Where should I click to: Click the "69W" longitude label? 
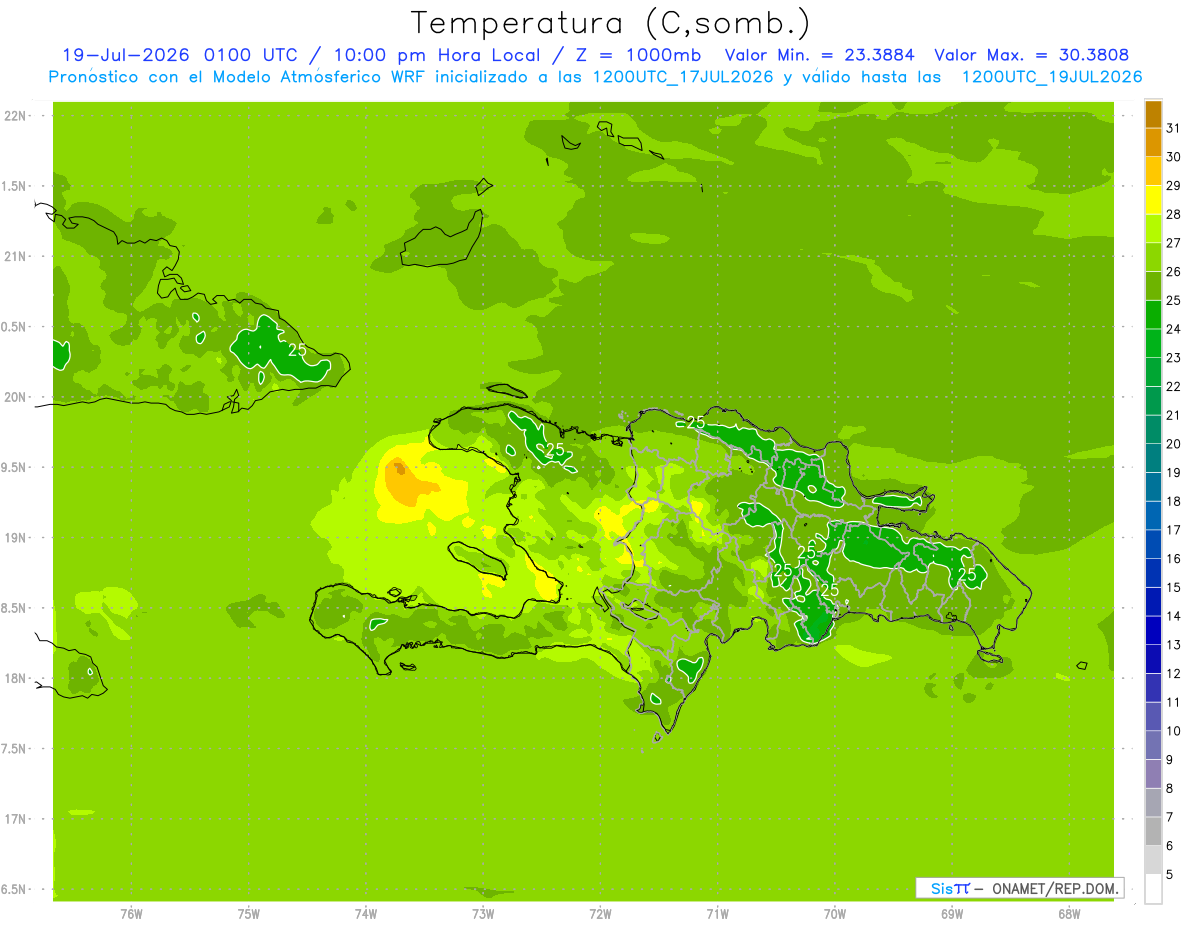951,913
